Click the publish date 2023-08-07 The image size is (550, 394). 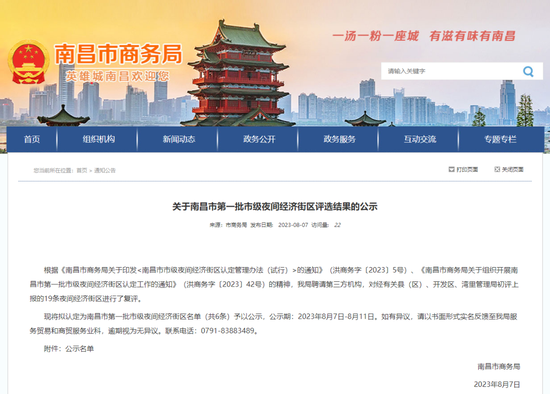pyautogui.click(x=293, y=225)
